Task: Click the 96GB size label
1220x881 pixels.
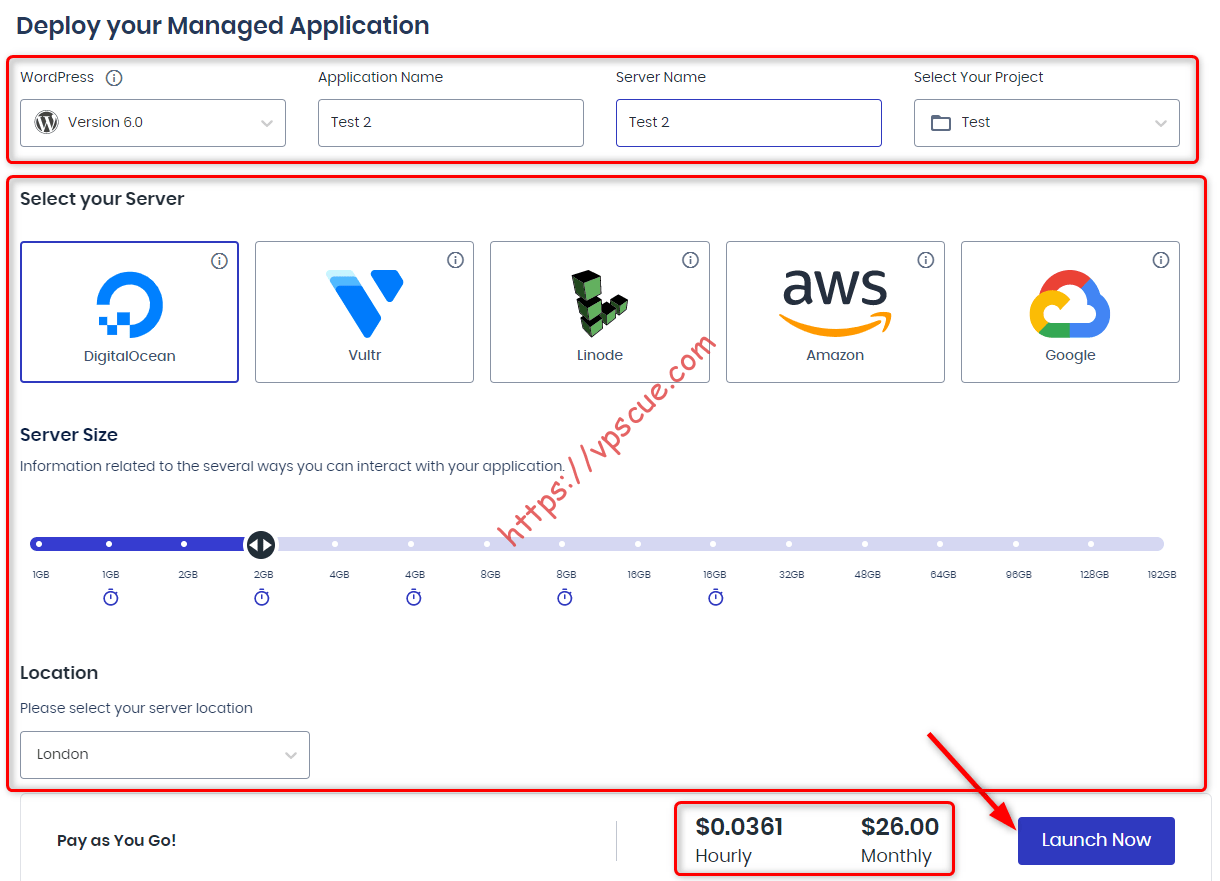Action: coord(1018,575)
